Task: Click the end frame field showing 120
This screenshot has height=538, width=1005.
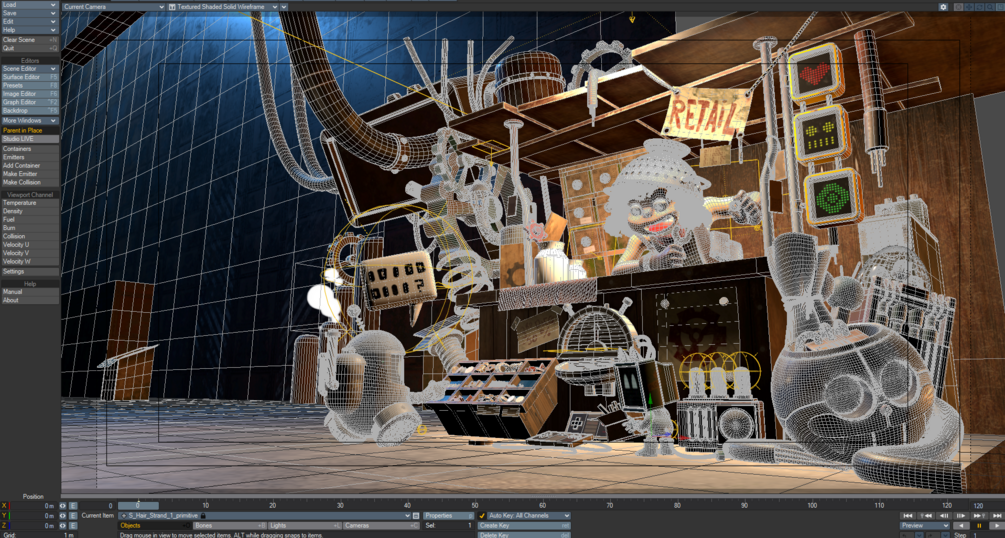Action: (x=987, y=506)
